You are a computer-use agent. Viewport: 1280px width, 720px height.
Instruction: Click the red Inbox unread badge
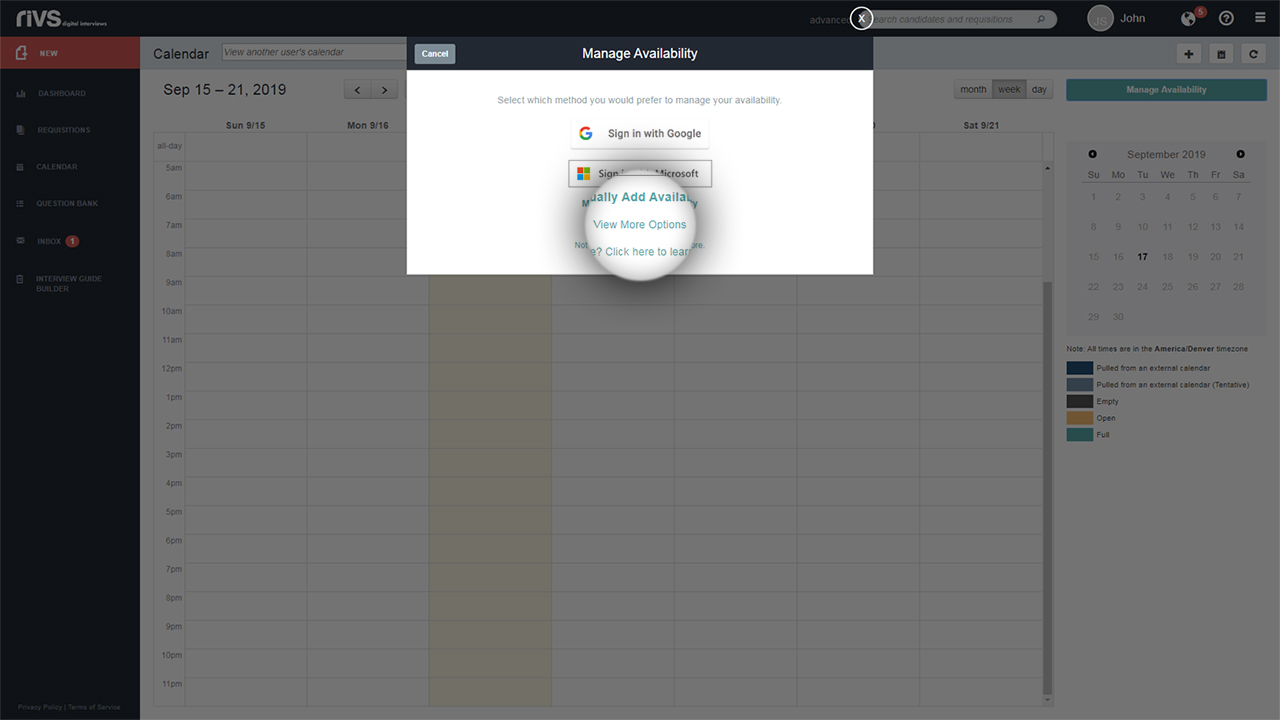[x=72, y=241]
